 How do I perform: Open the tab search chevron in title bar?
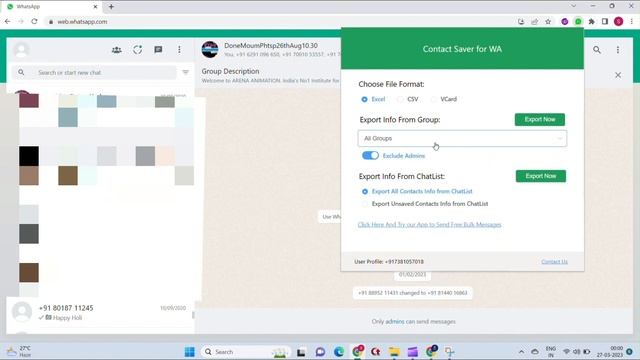tap(573, 6)
